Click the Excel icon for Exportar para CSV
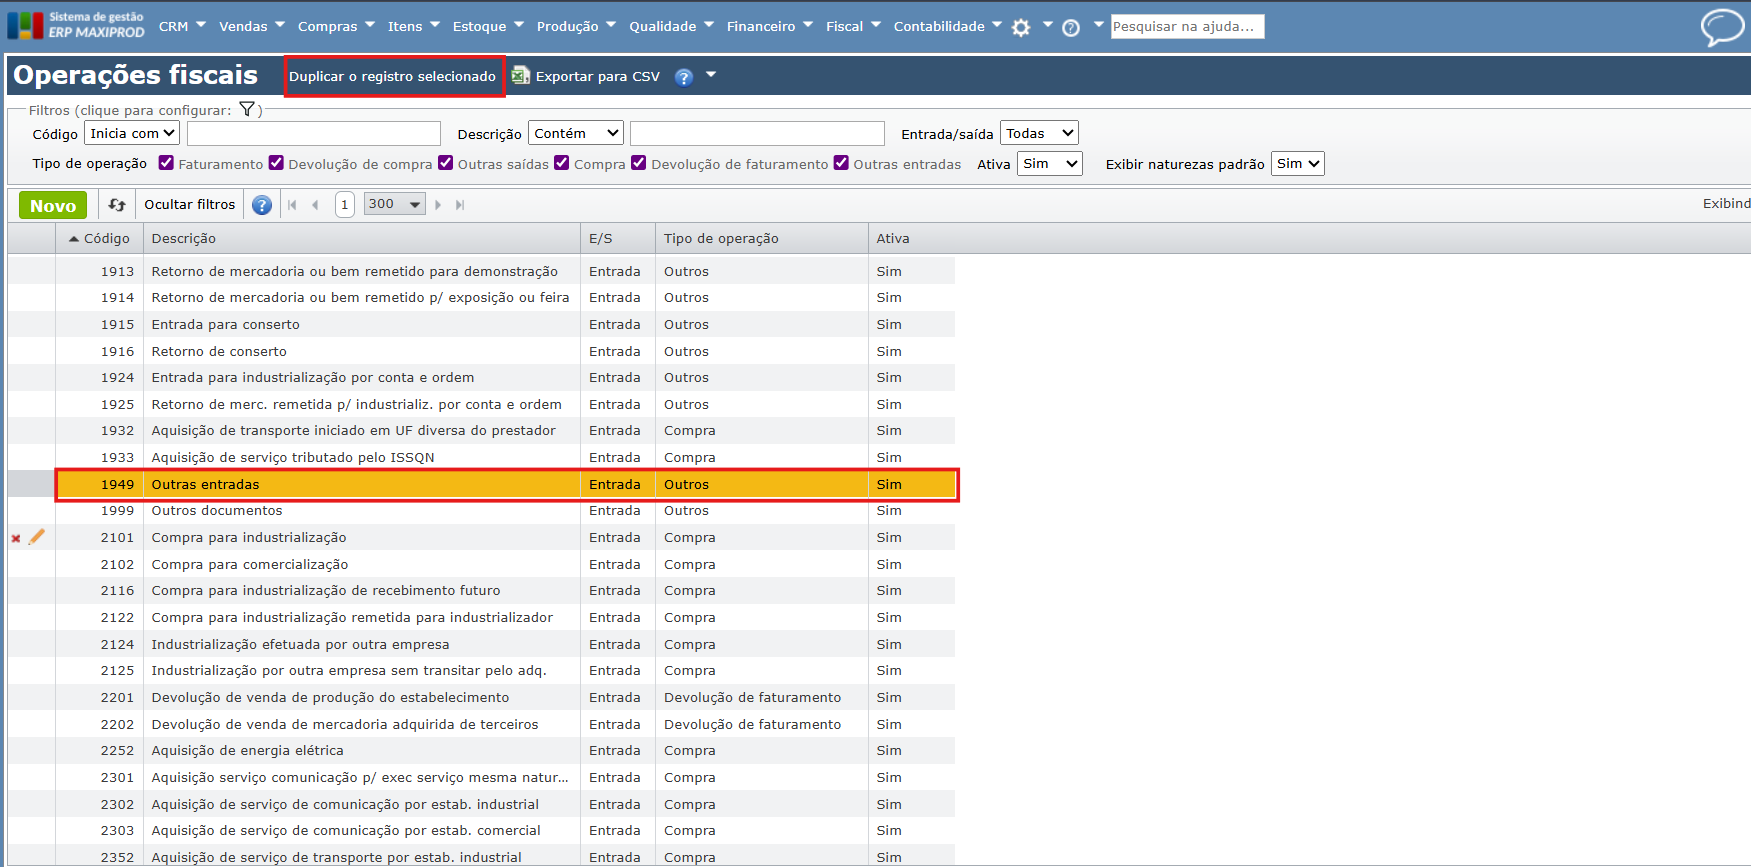Screen dimensions: 1751x867 click(x=520, y=76)
